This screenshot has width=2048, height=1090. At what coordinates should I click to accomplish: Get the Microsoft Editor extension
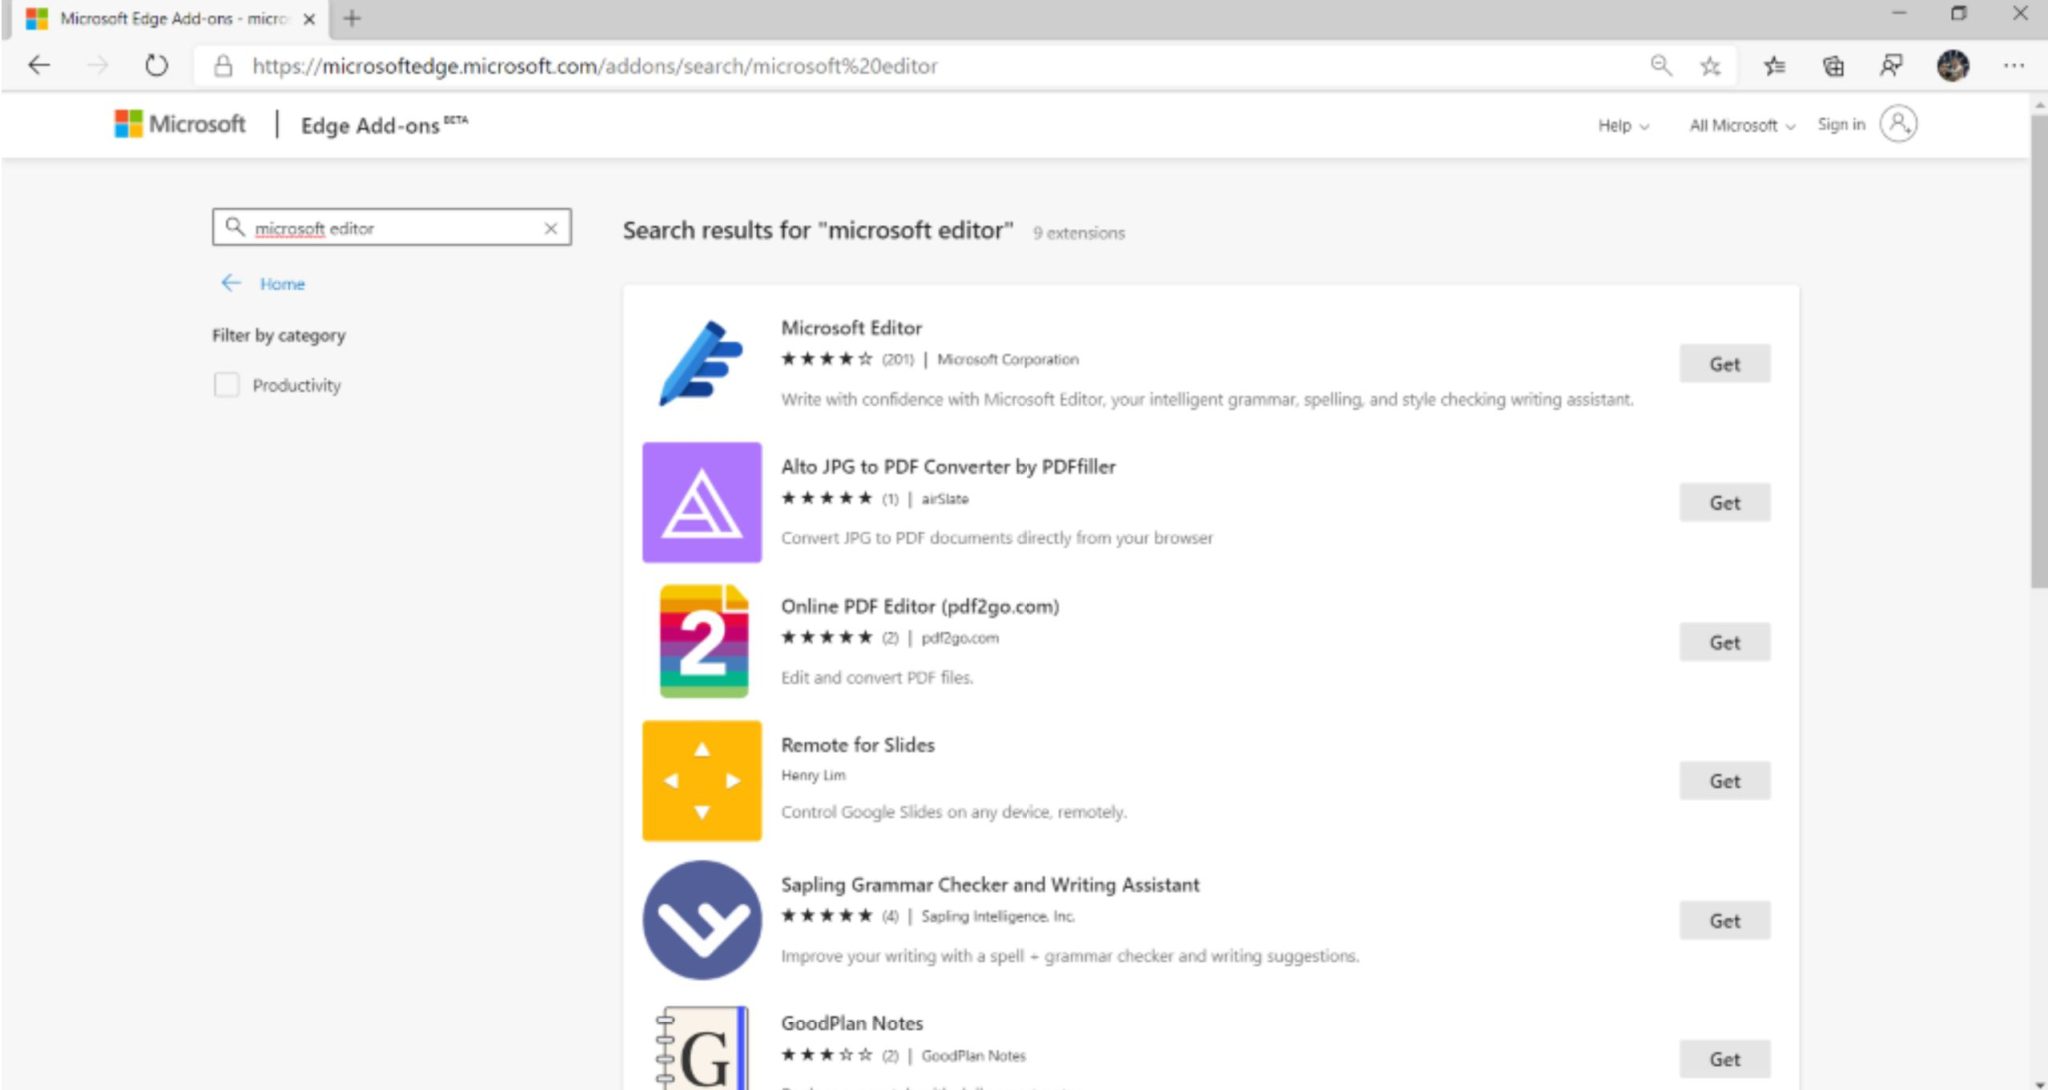click(x=1724, y=363)
